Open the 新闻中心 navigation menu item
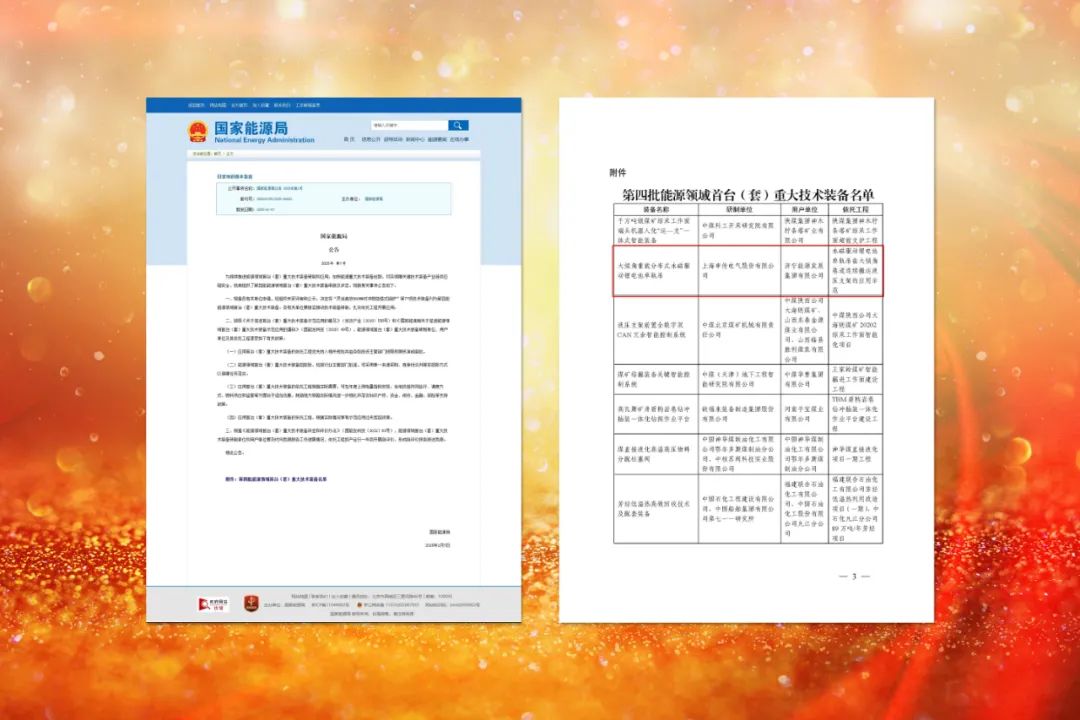This screenshot has width=1080, height=720. point(415,139)
